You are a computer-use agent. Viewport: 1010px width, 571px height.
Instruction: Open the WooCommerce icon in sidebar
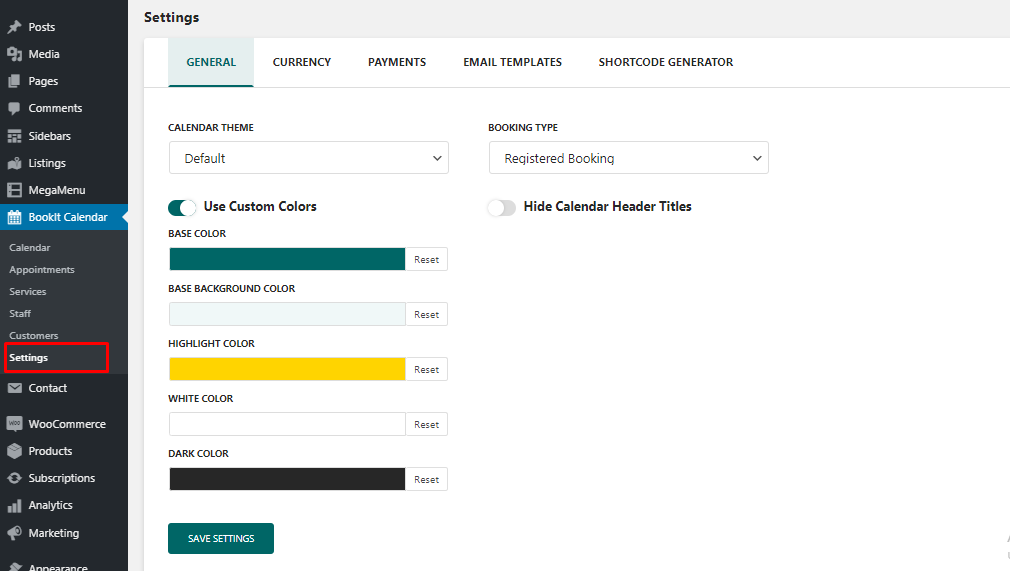pos(14,424)
